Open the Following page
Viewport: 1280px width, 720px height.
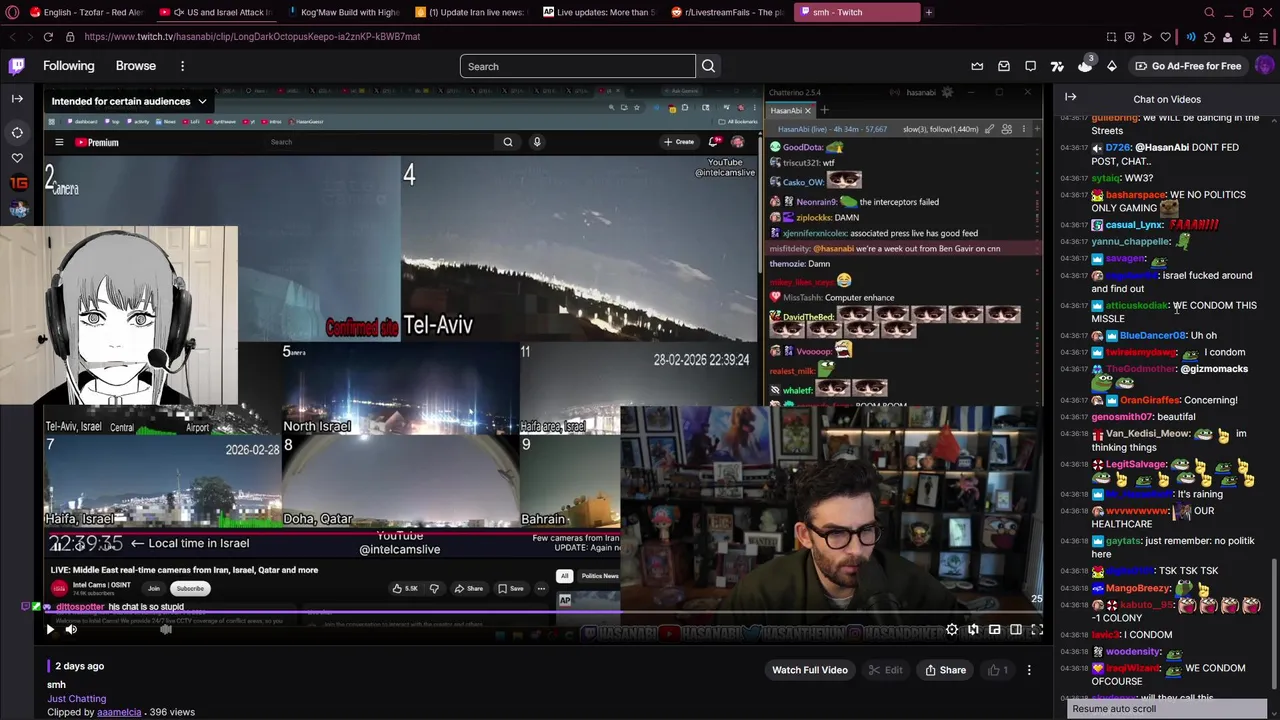click(x=68, y=66)
